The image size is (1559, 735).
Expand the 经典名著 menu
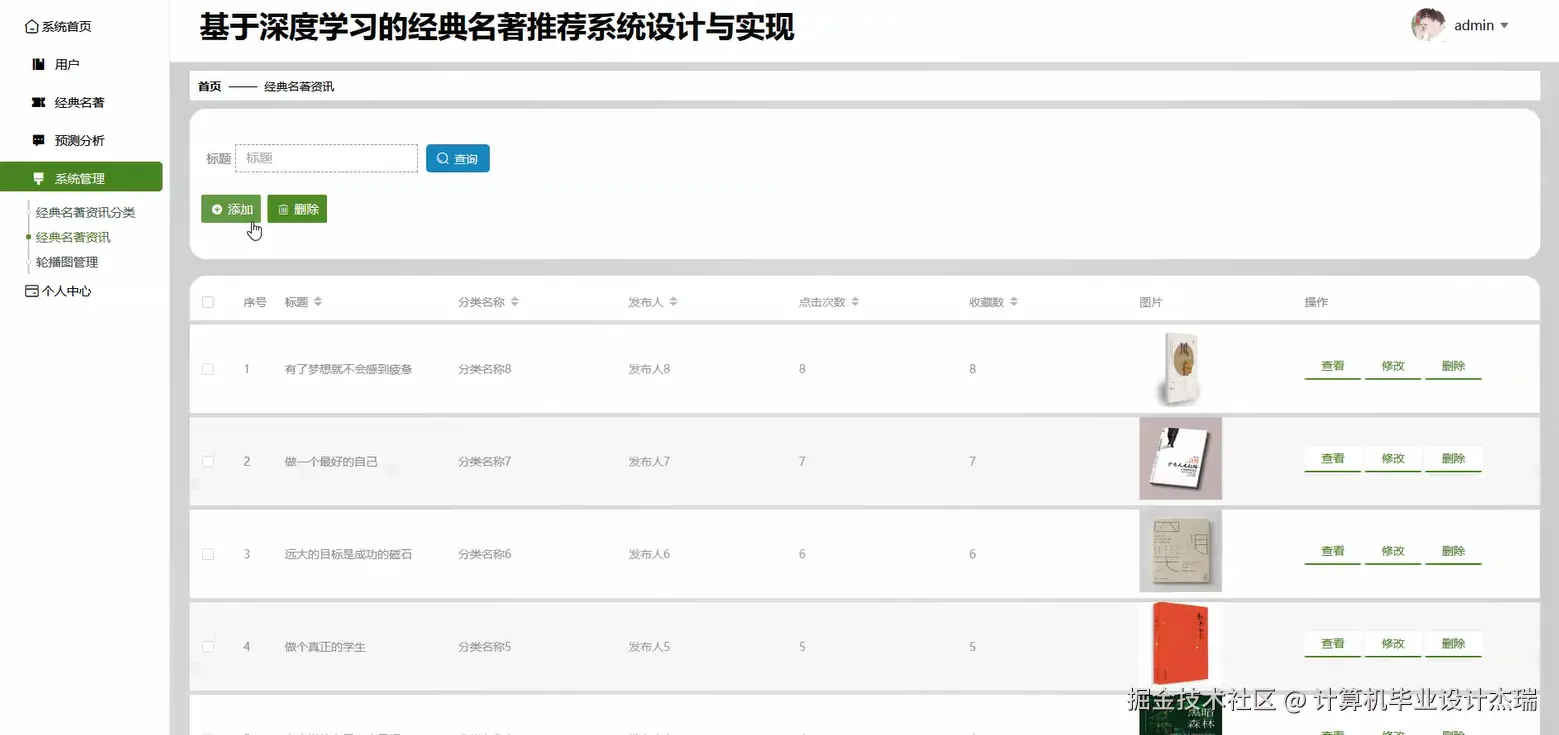[81, 102]
